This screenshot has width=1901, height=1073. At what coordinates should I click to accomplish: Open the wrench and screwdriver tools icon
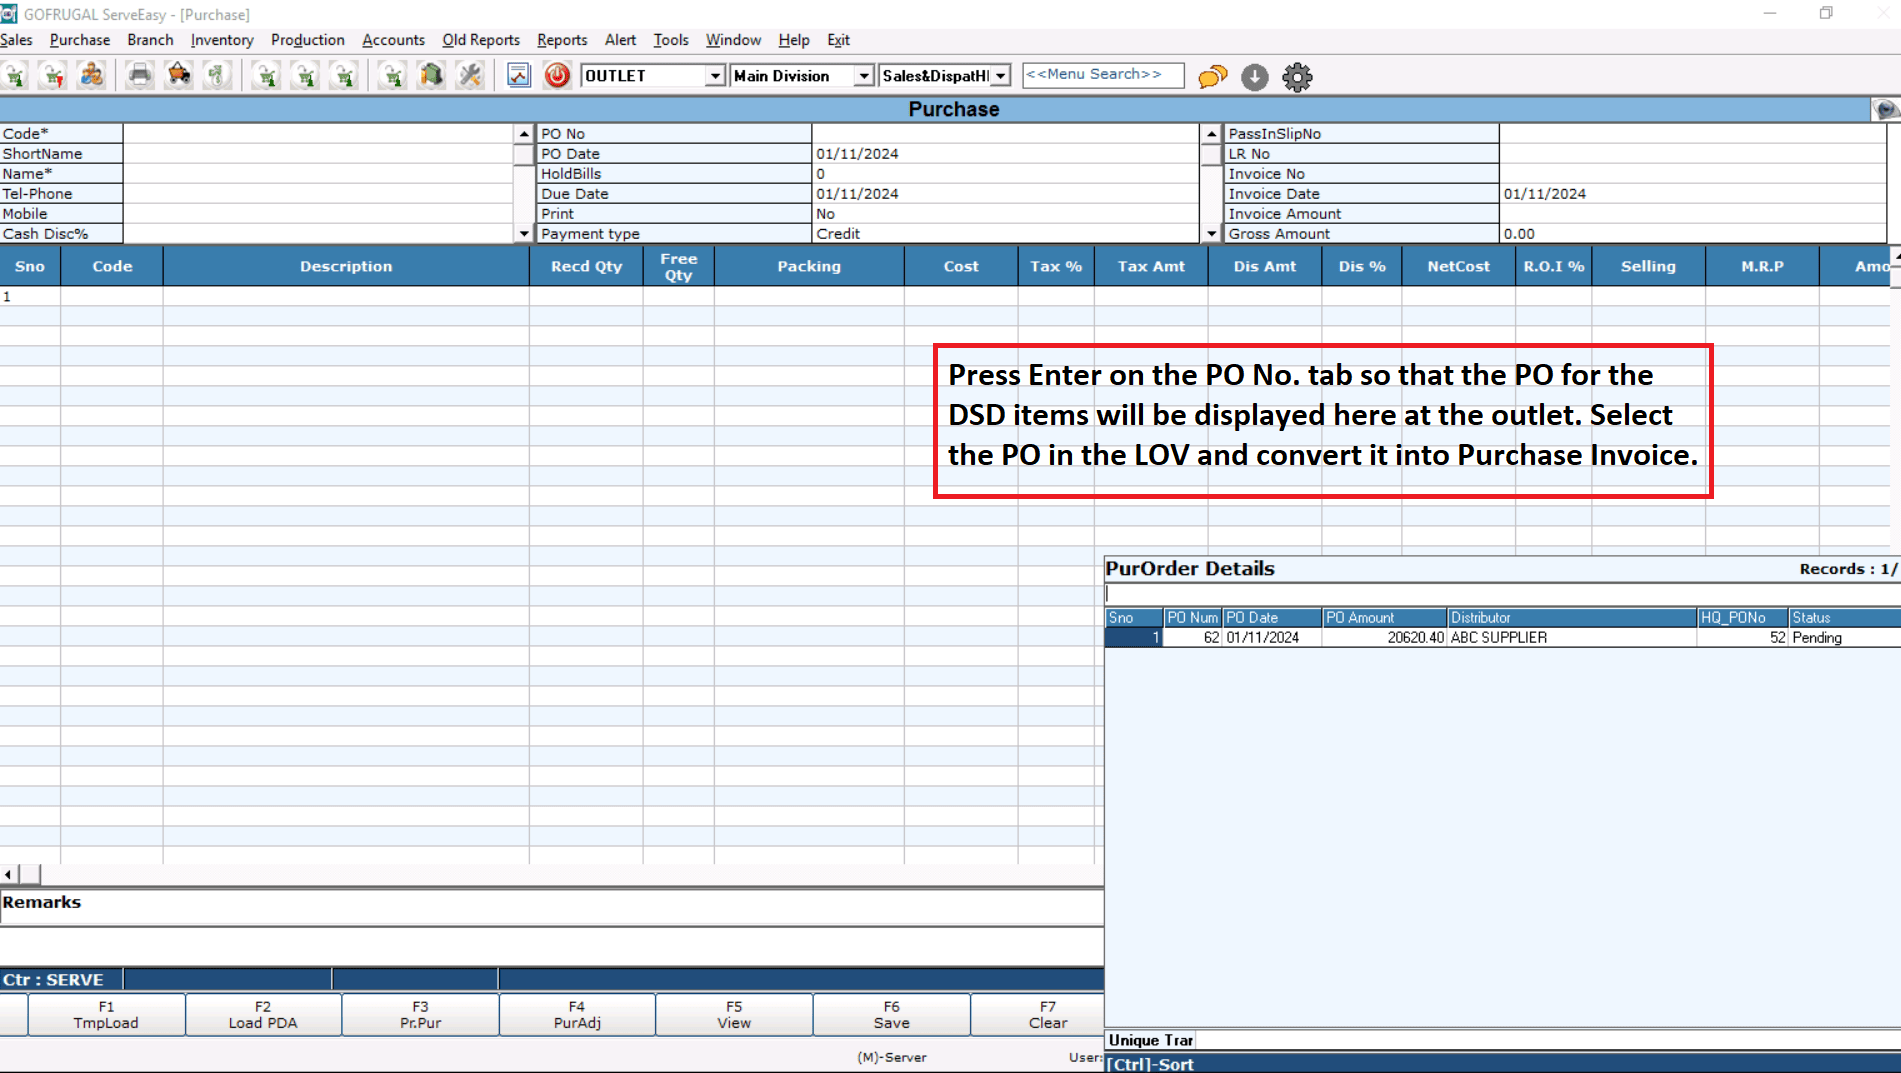point(470,75)
